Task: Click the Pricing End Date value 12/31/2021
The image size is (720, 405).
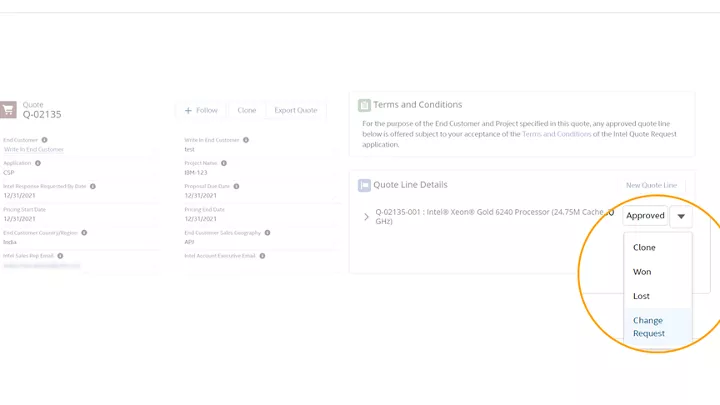Action: coord(200,219)
